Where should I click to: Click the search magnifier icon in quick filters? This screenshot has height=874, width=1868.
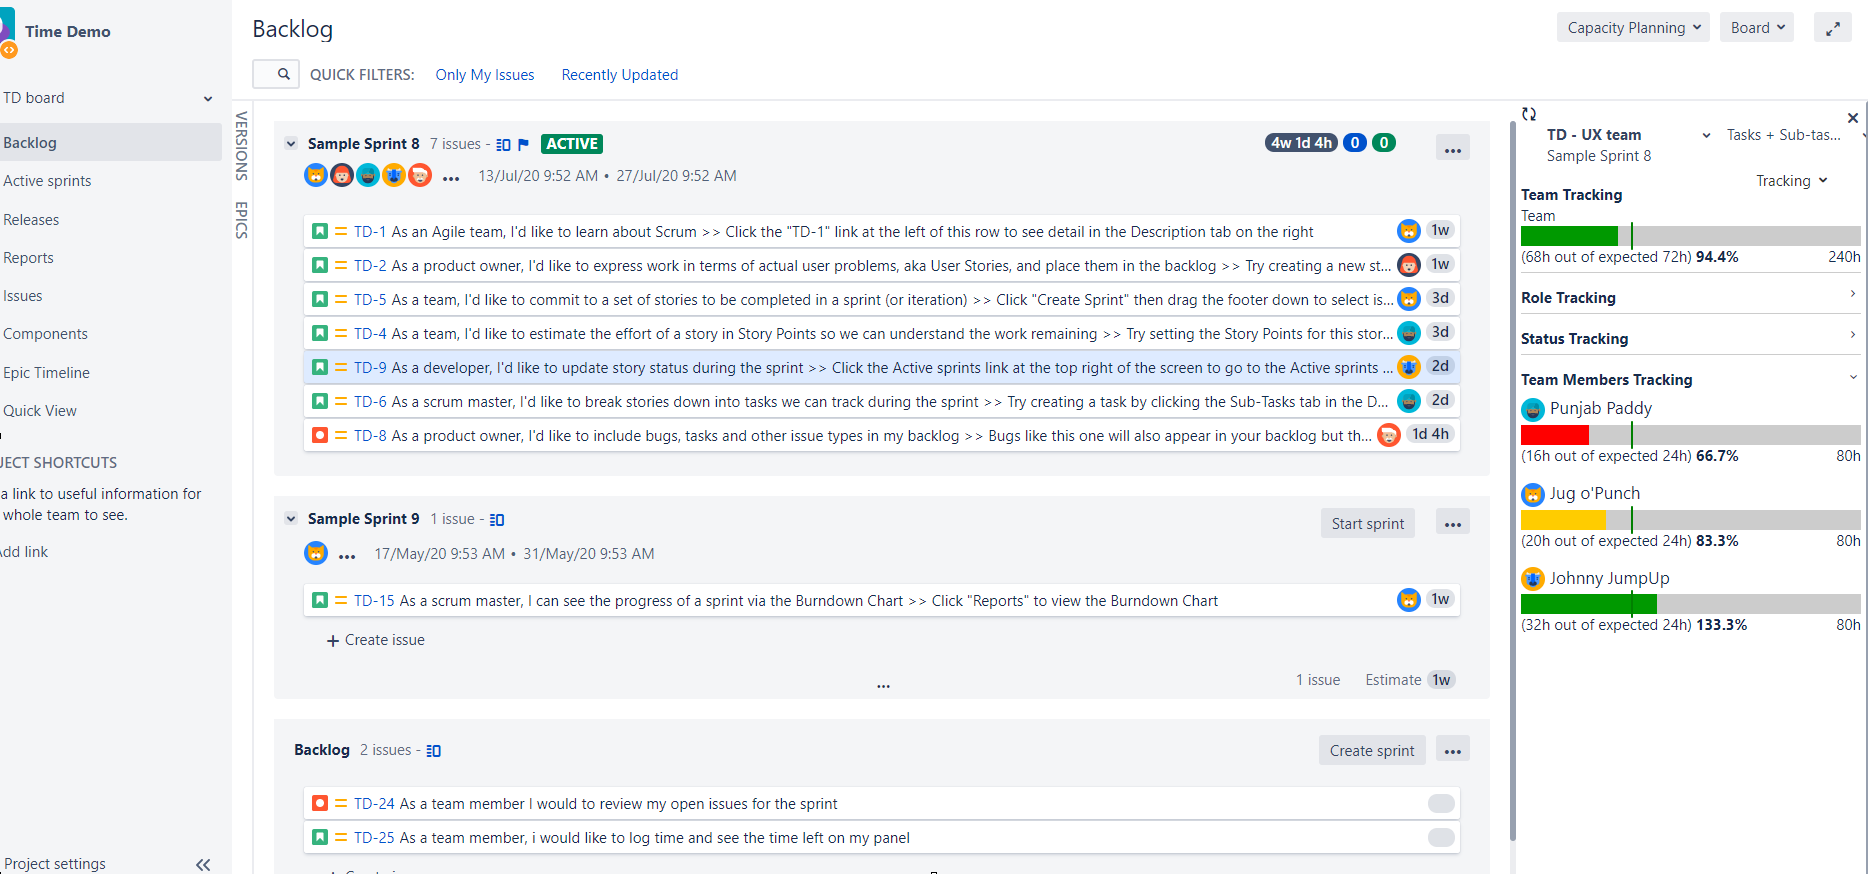284,74
